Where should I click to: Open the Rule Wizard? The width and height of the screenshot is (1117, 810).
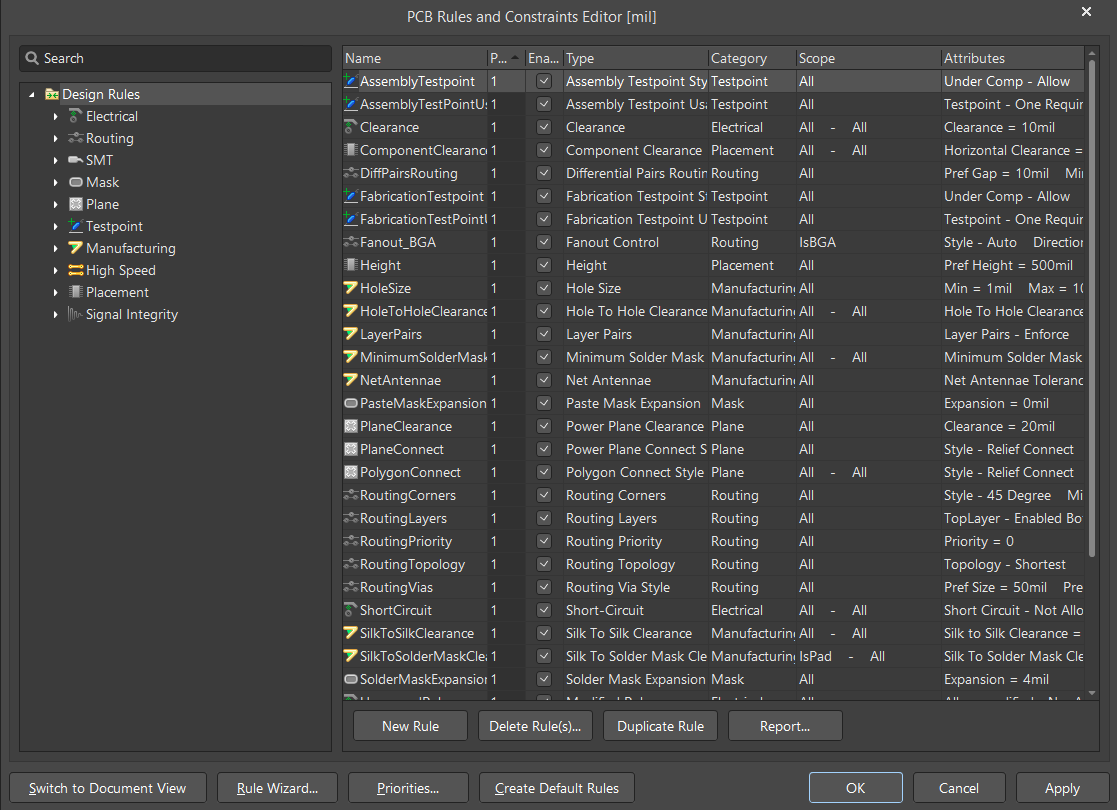(x=277, y=788)
